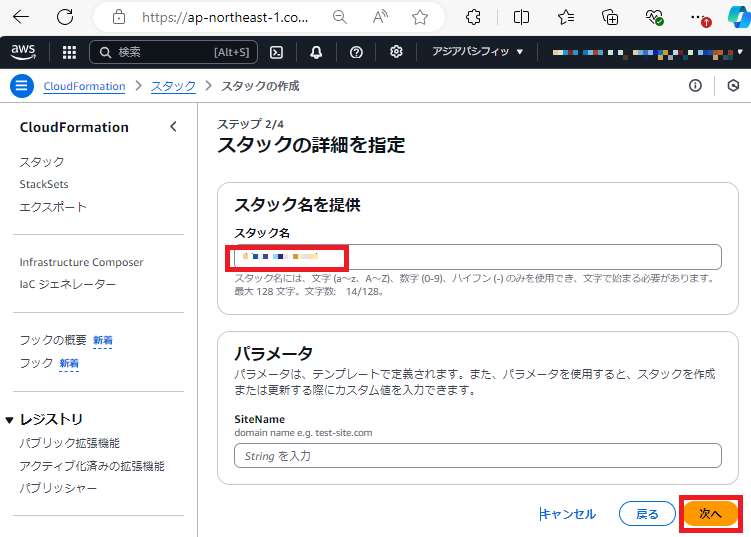Click the orange 次へ button
This screenshot has height=537, width=751.
pyautogui.click(x=710, y=514)
